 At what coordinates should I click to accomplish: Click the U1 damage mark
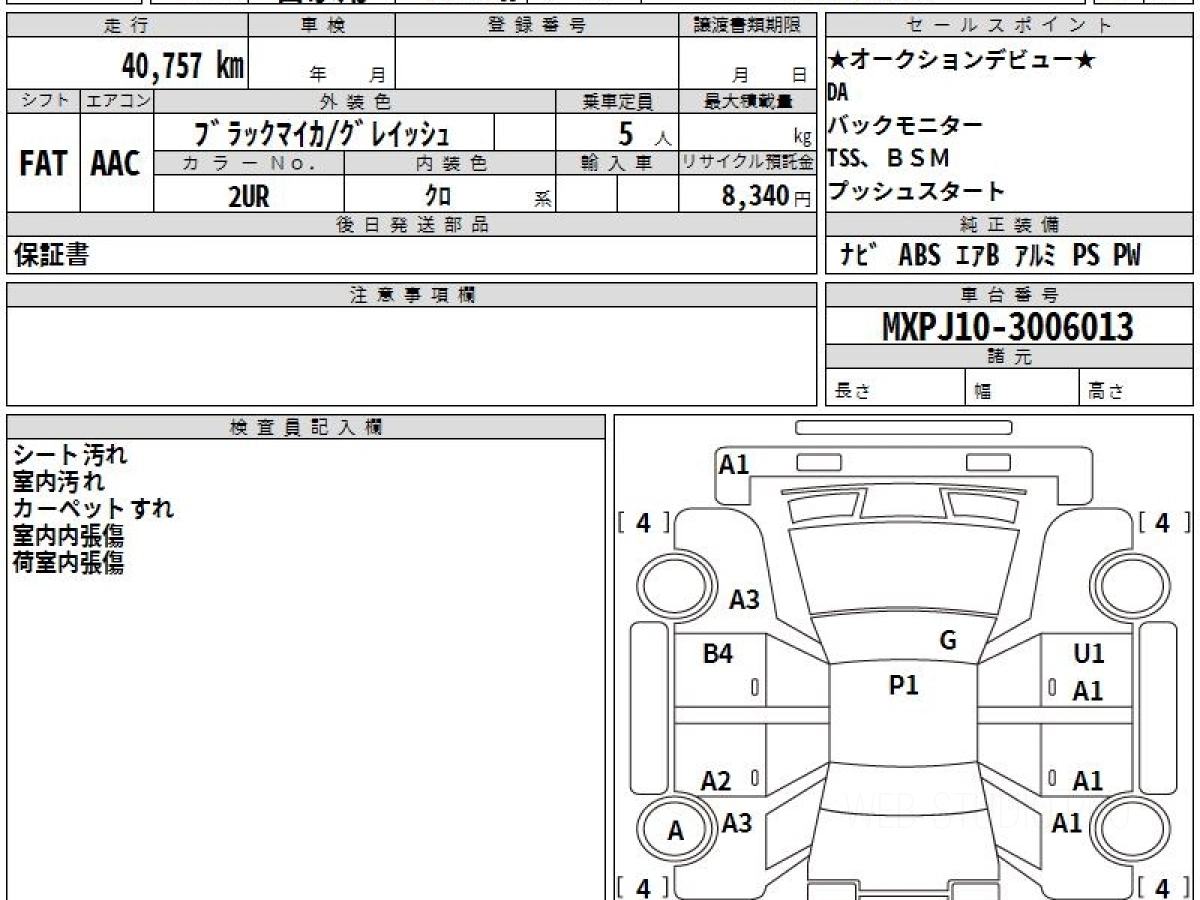tap(1089, 654)
